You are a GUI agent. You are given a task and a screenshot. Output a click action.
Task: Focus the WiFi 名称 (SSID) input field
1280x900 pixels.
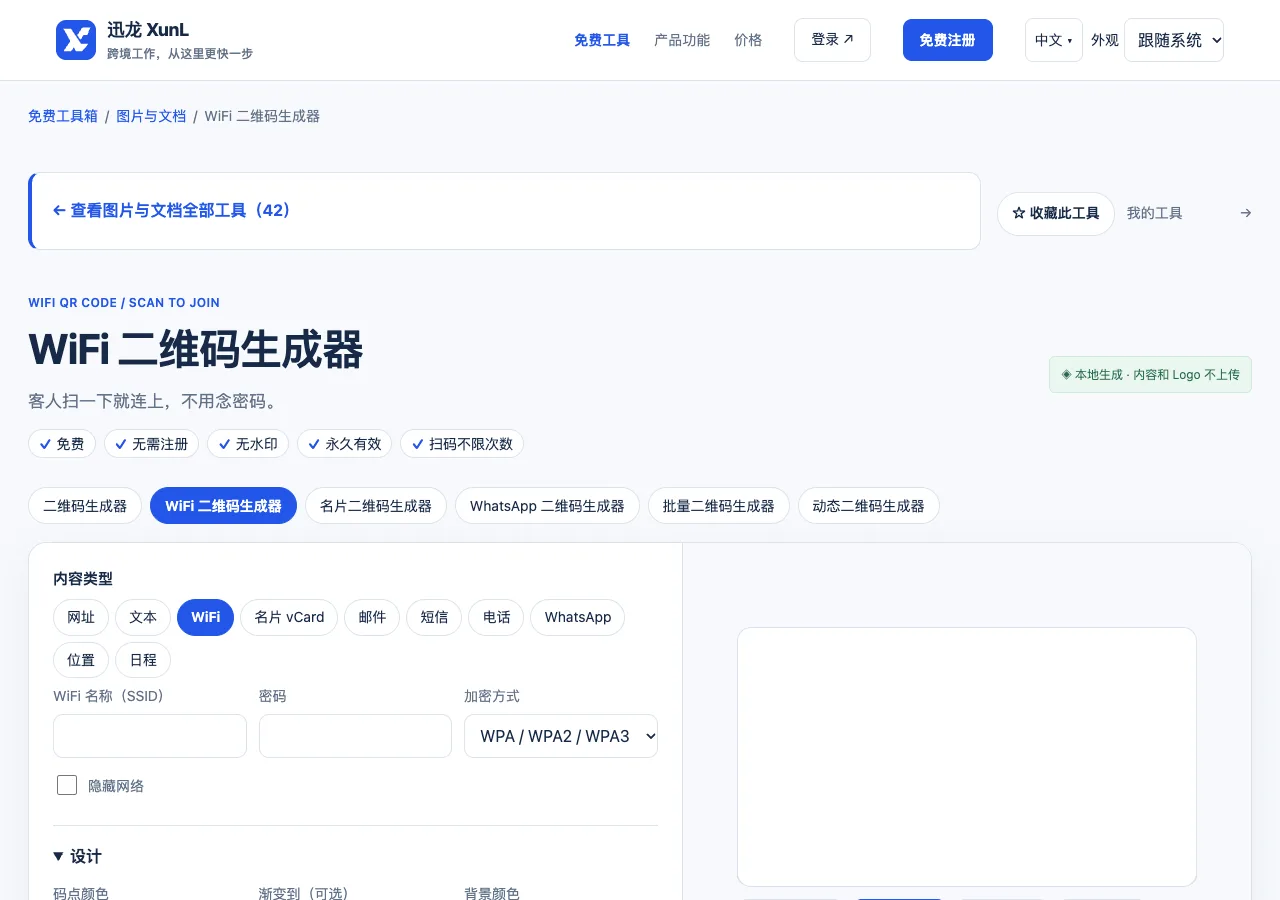coord(150,736)
